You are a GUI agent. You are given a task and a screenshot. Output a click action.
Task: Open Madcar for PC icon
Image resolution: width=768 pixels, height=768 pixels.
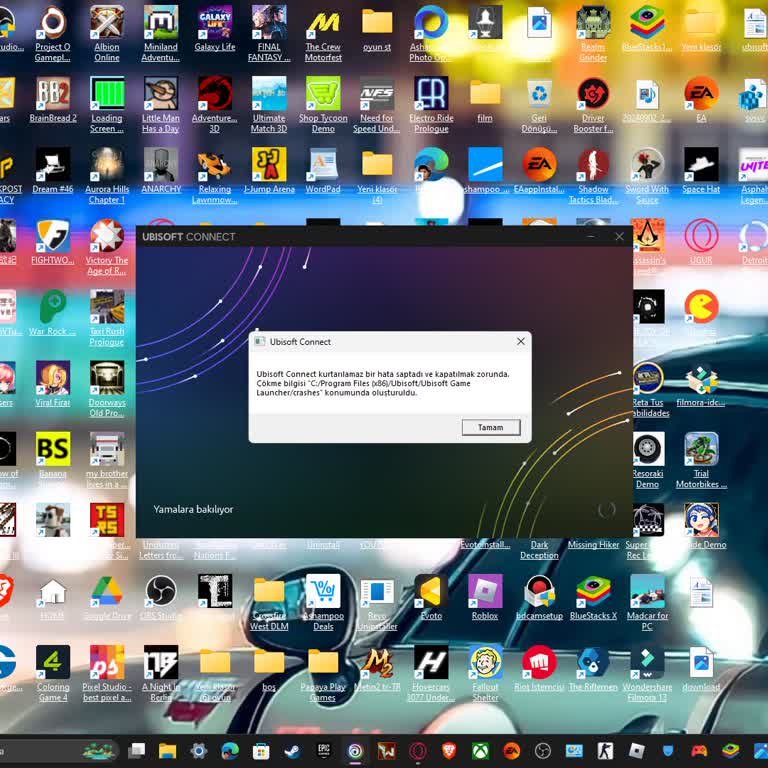click(x=648, y=602)
